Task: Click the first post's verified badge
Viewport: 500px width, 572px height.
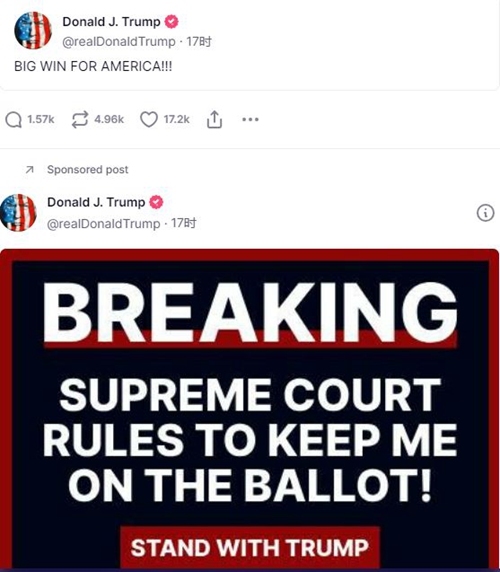Action: (x=171, y=22)
